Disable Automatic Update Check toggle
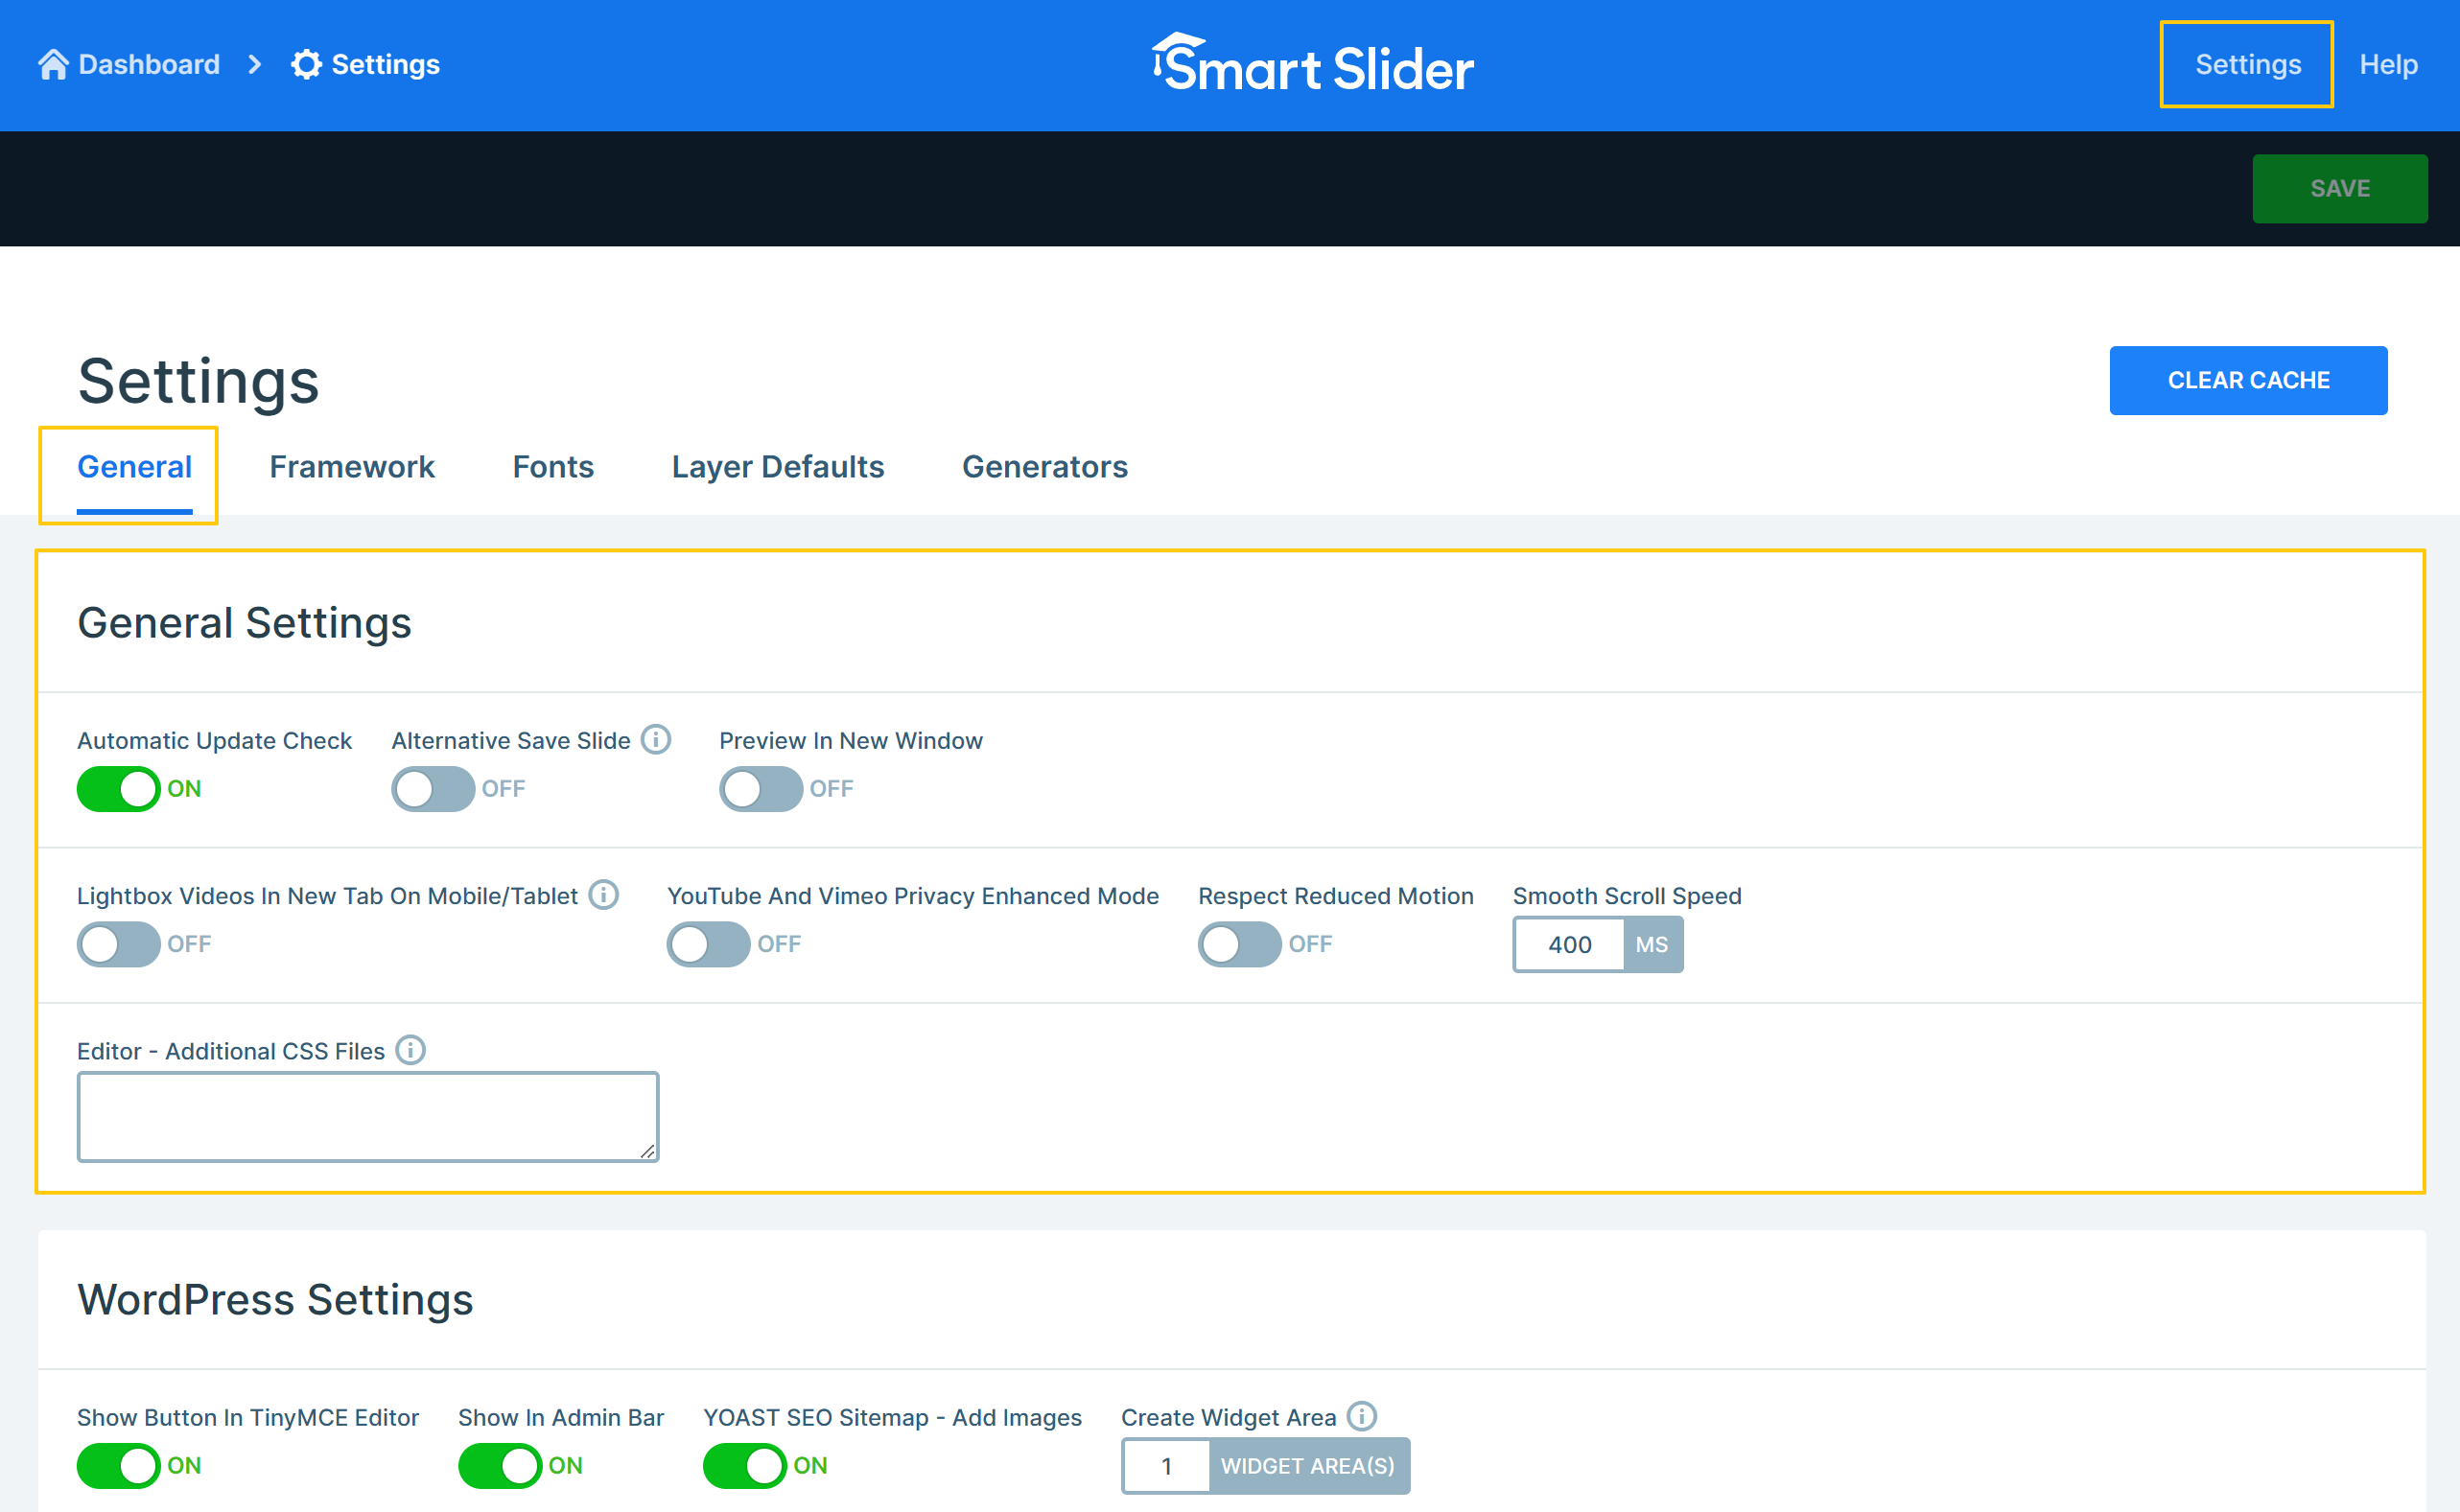The height and width of the screenshot is (1512, 2460). pos(118,789)
